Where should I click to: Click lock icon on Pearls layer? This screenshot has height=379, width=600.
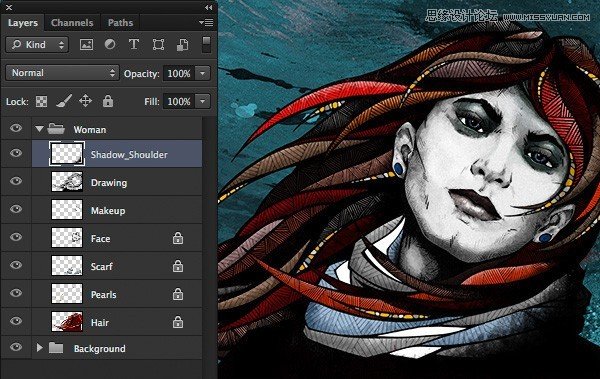(178, 294)
